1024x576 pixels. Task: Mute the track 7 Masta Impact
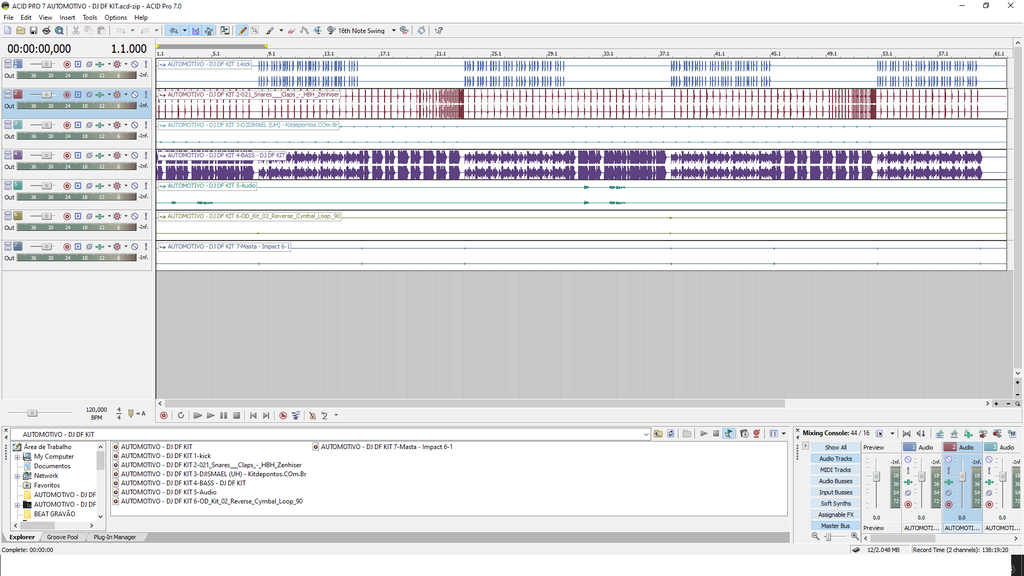coord(135,247)
